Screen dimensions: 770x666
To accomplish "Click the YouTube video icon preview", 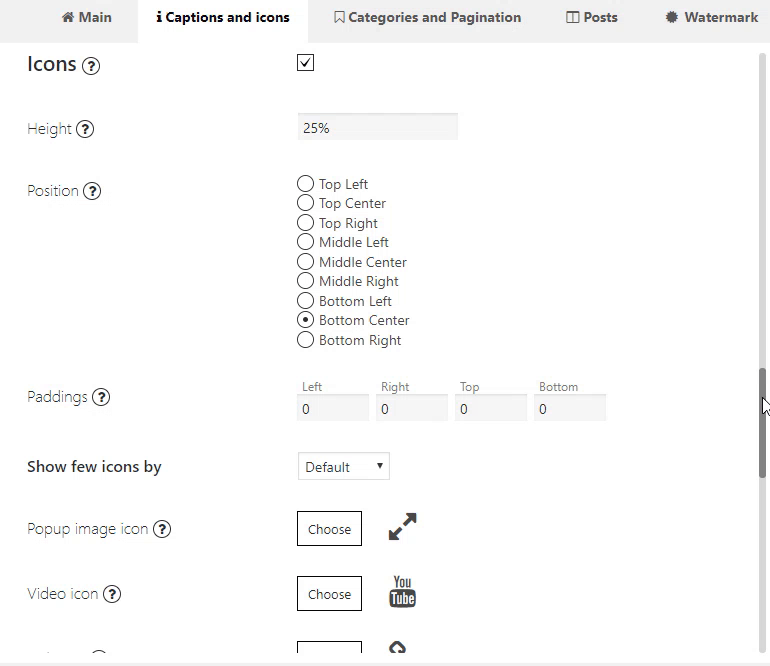I will tap(403, 592).
